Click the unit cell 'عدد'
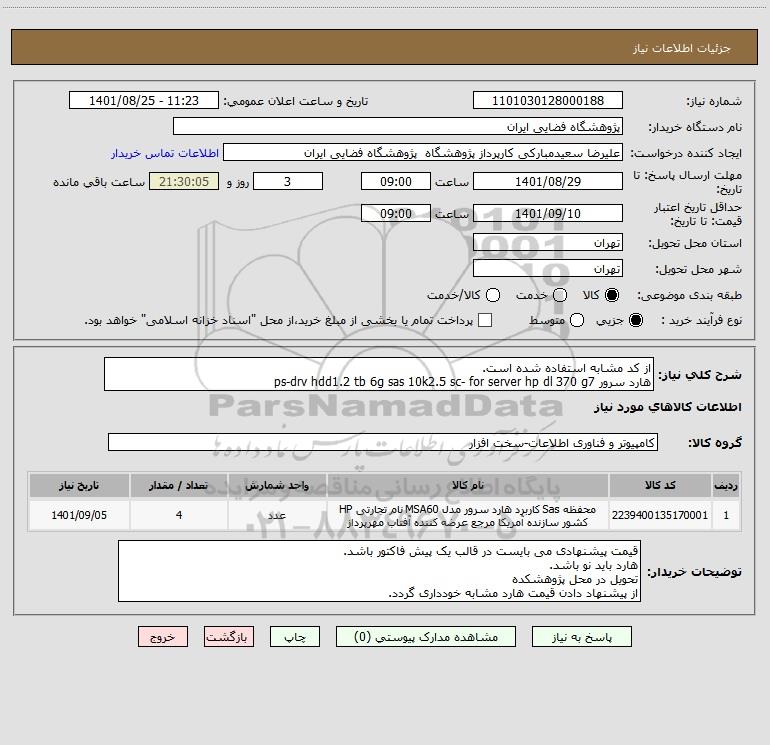 tap(277, 515)
